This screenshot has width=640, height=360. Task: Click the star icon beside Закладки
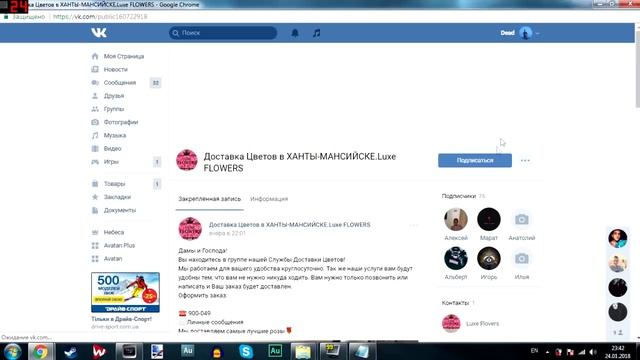pyautogui.click(x=95, y=197)
